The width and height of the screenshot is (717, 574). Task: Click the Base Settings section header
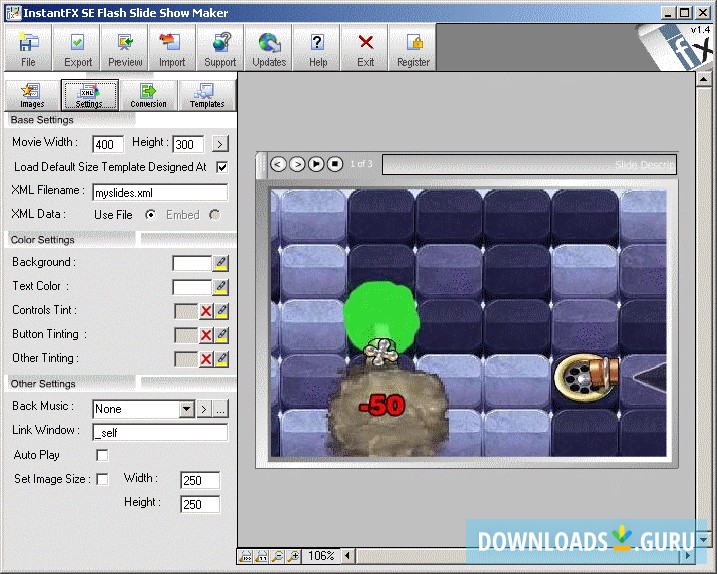(42, 120)
